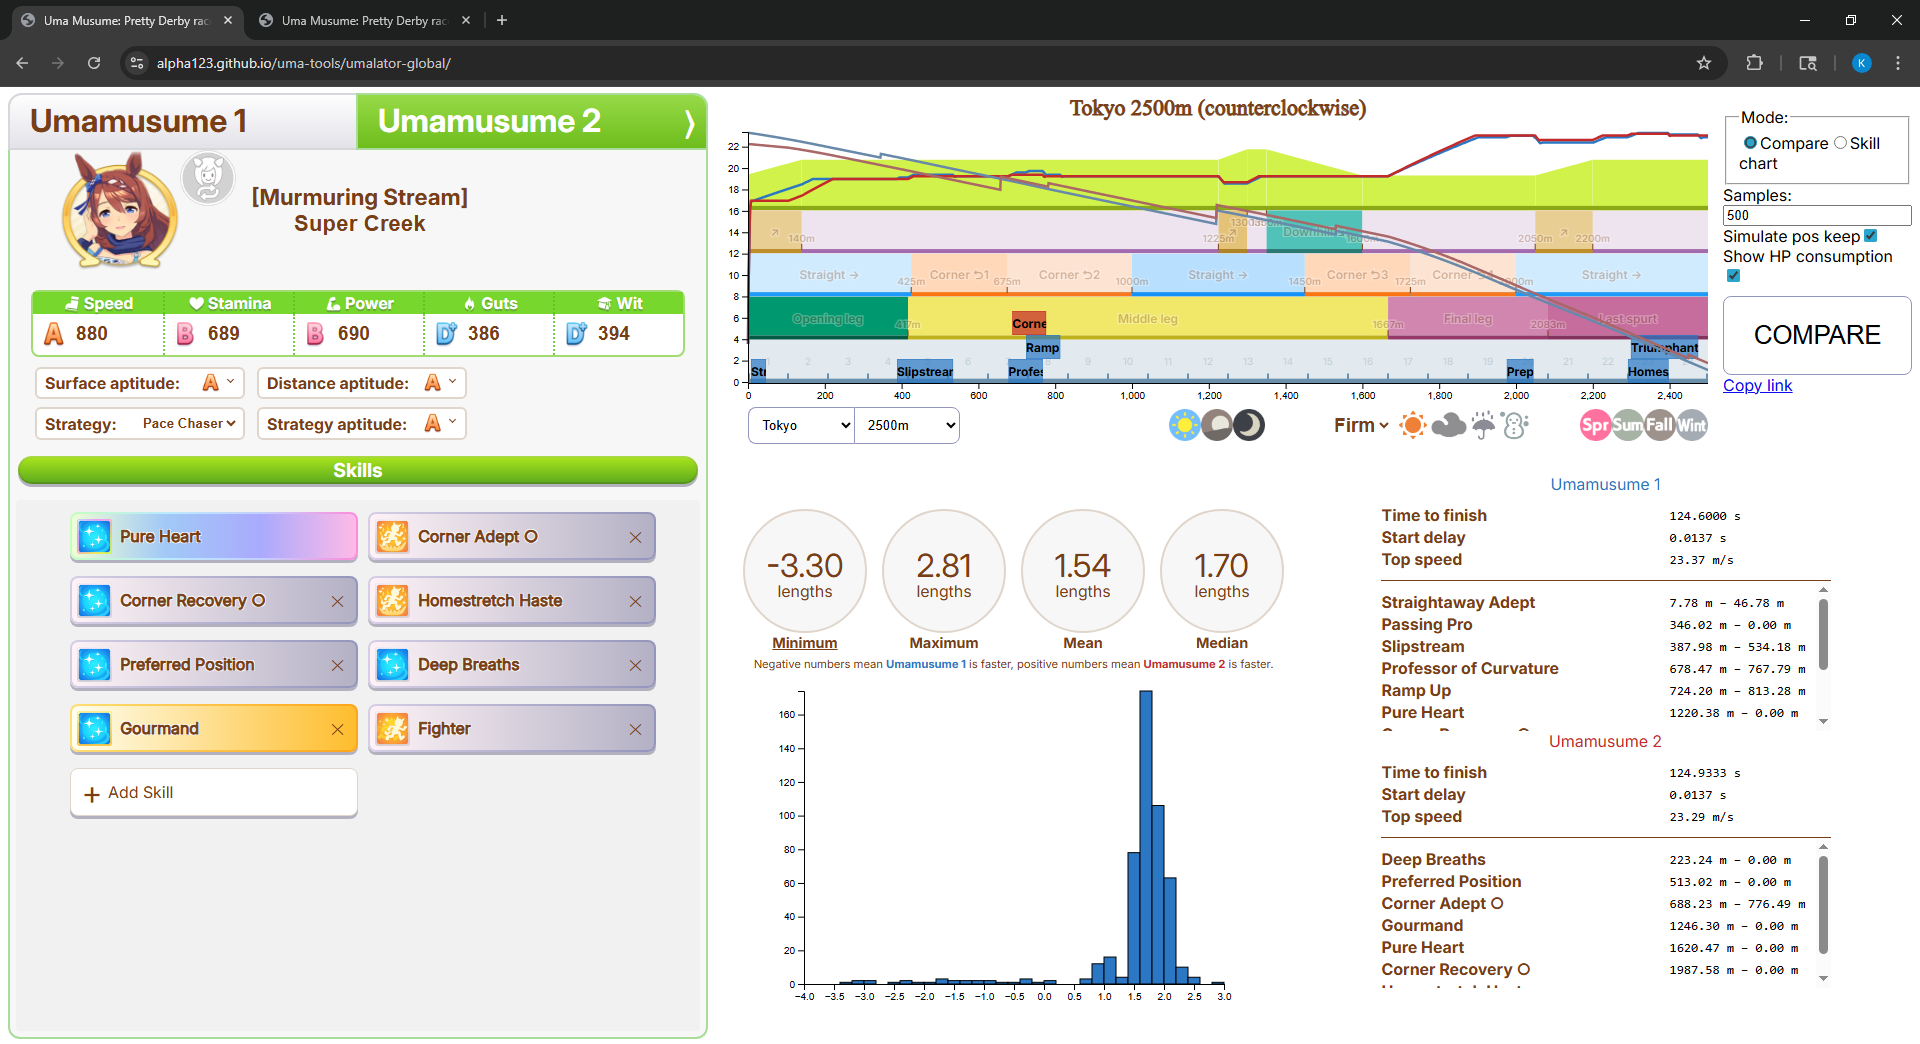Screen dimensions: 1920x1044
Task: Reload the current page
Action: coord(94,63)
